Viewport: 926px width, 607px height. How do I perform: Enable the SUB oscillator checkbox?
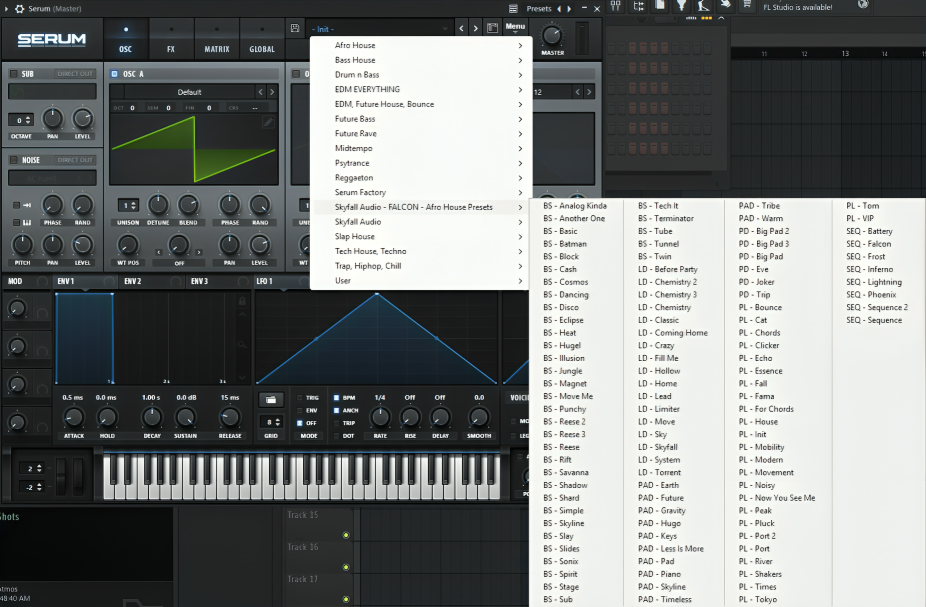[x=13, y=74]
